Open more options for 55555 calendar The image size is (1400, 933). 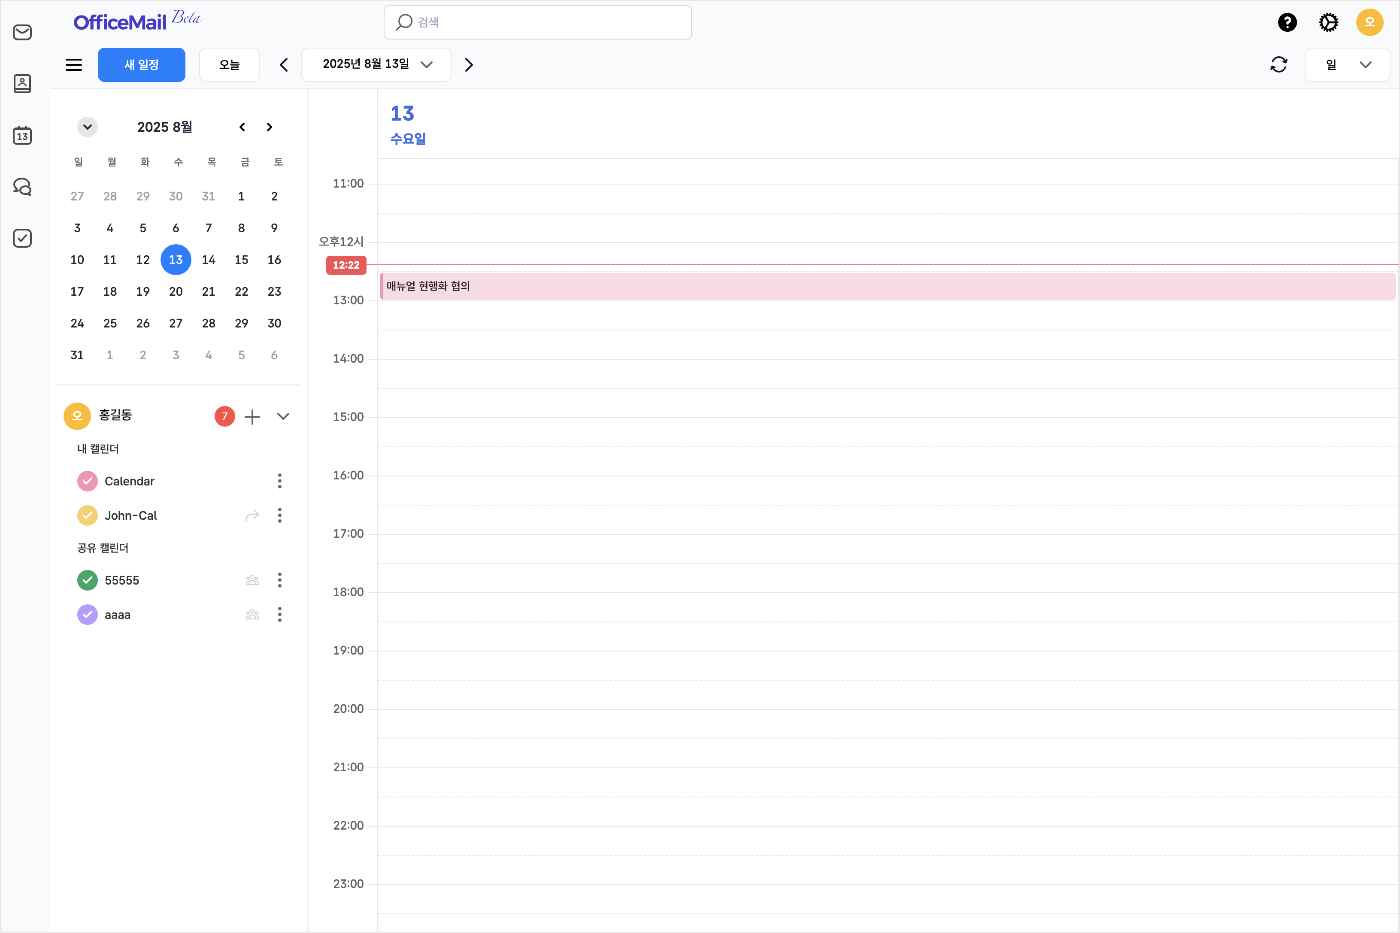coord(280,580)
